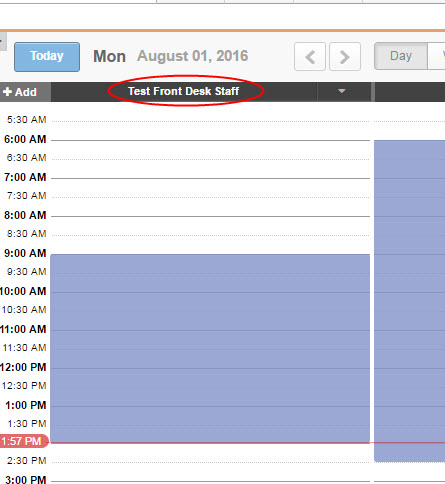445x484 pixels.
Task: Select the empty 7:30 AM time slot
Action: pos(211,207)
